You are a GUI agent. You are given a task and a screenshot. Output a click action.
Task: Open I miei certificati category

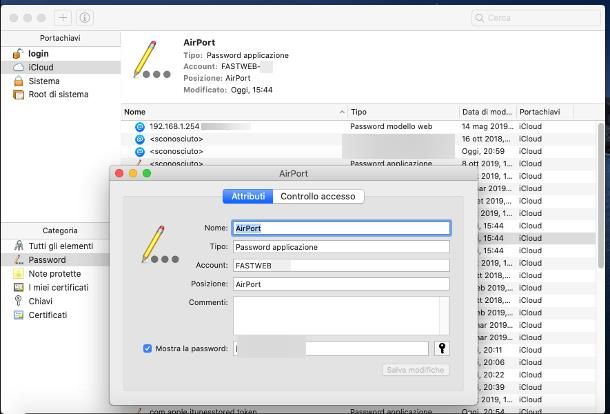[x=56, y=287]
